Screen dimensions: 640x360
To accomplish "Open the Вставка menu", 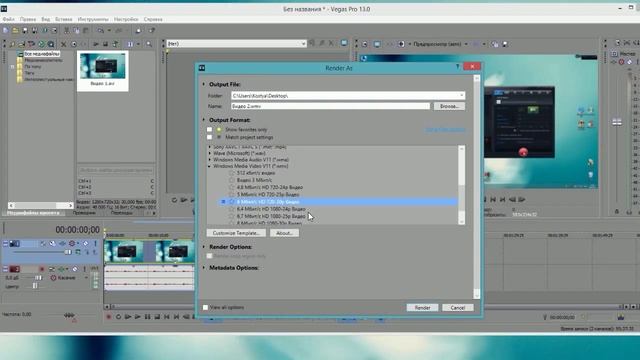I will click(64, 19).
